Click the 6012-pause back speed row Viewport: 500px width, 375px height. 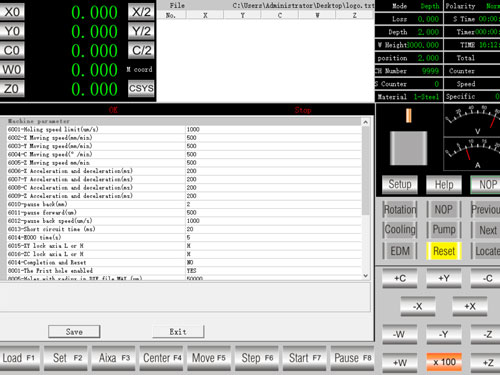(x=184, y=221)
